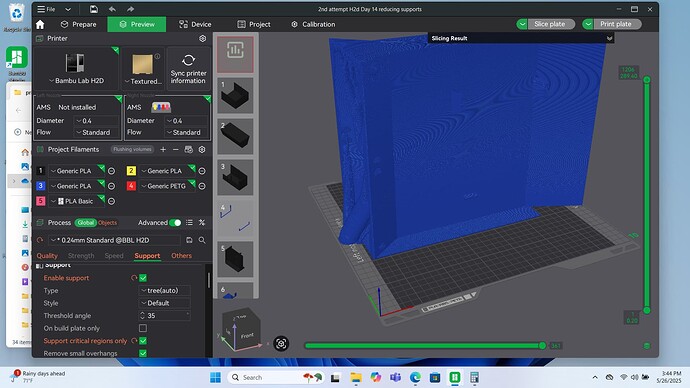Image resolution: width=690 pixels, height=388 pixels.
Task: Open the File menu
Action: 46,9
